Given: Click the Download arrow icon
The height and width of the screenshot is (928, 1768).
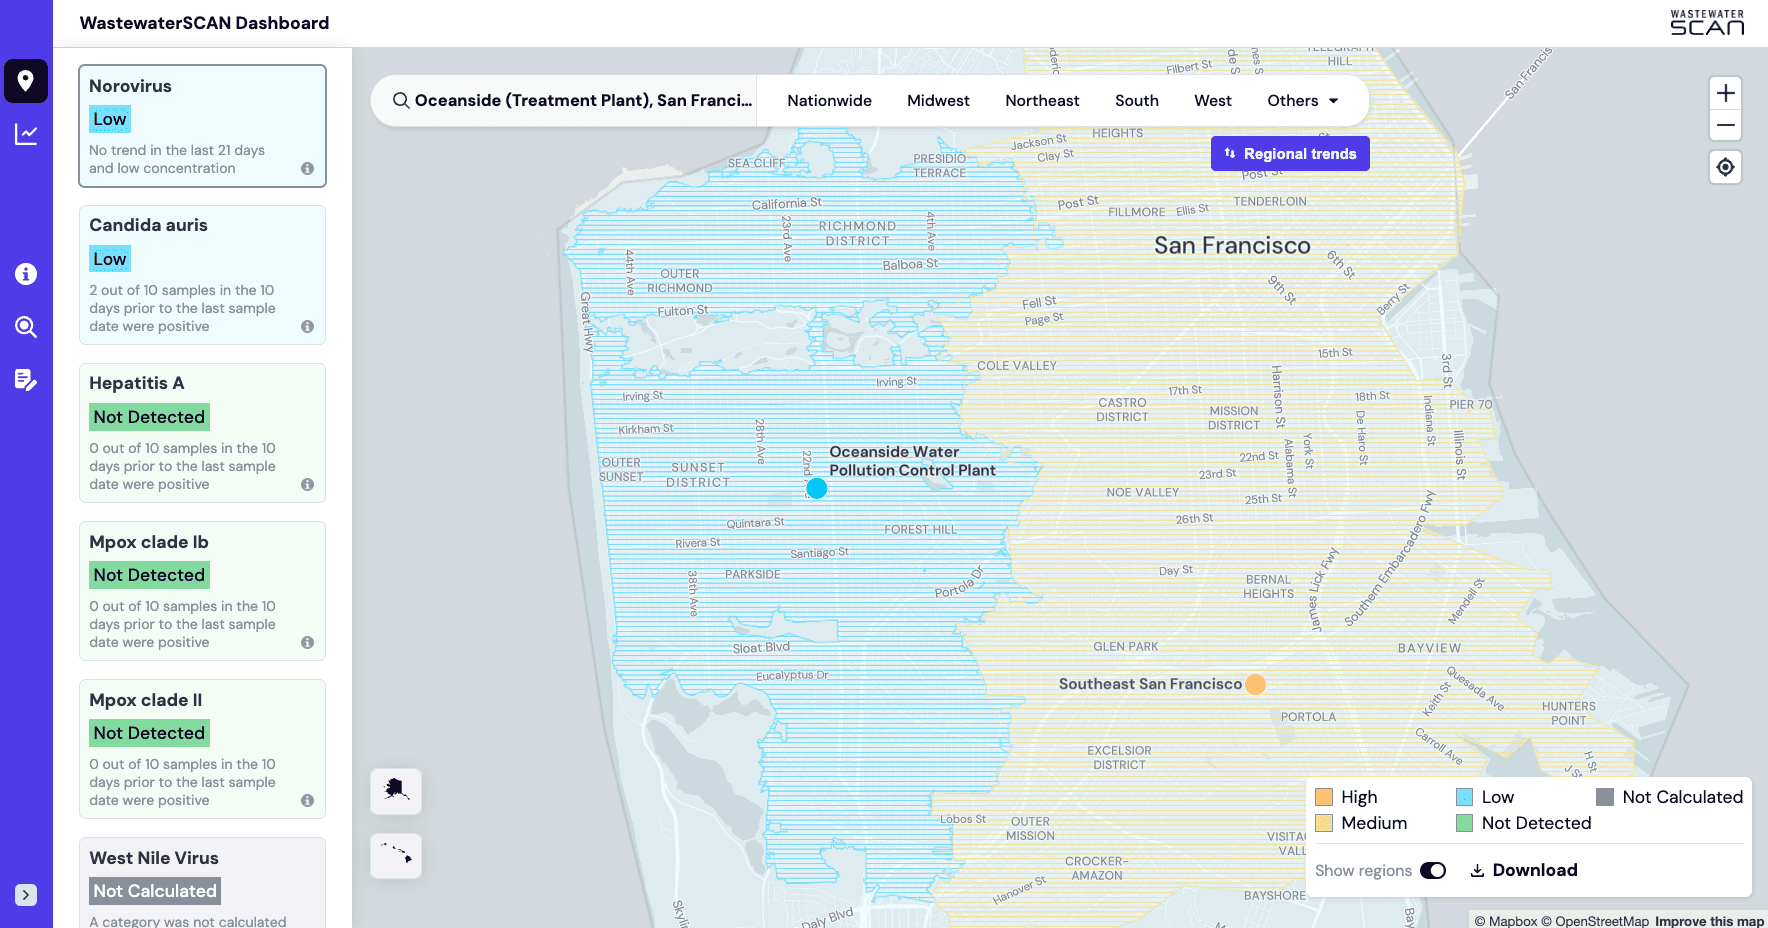Looking at the screenshot, I should pos(1477,871).
